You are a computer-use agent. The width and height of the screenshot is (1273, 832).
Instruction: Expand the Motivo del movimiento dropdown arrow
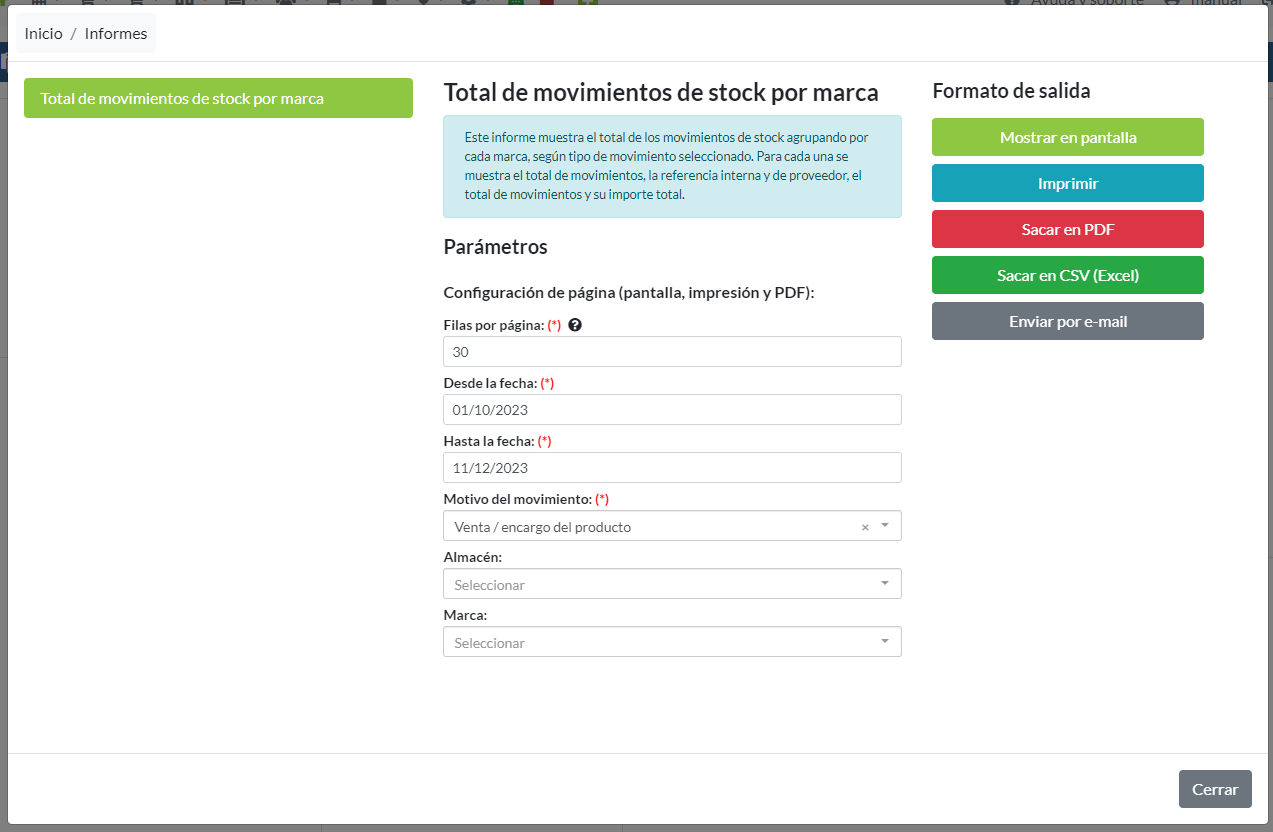pos(884,525)
